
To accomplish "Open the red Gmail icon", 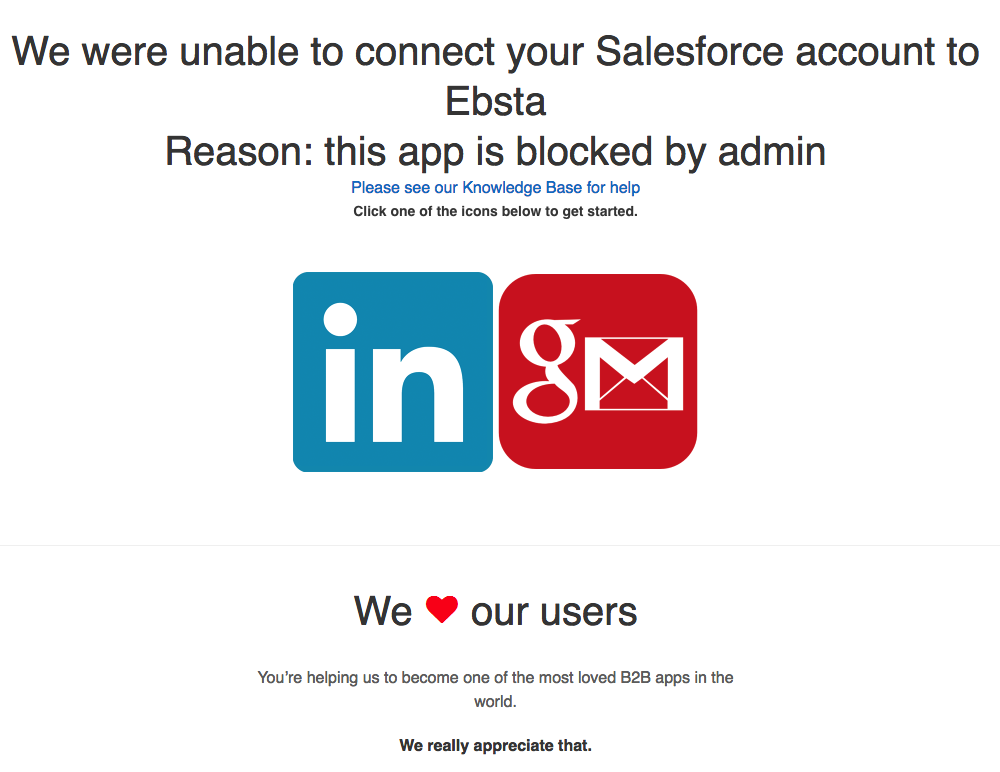I will tap(597, 371).
